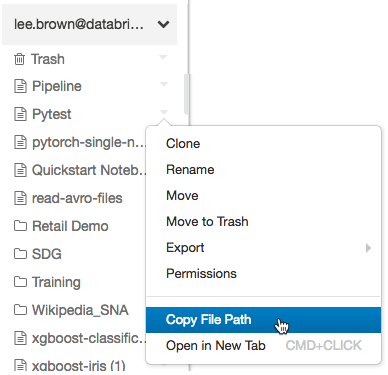
Task: Select Move to Trash menu entry
Action: (x=207, y=222)
